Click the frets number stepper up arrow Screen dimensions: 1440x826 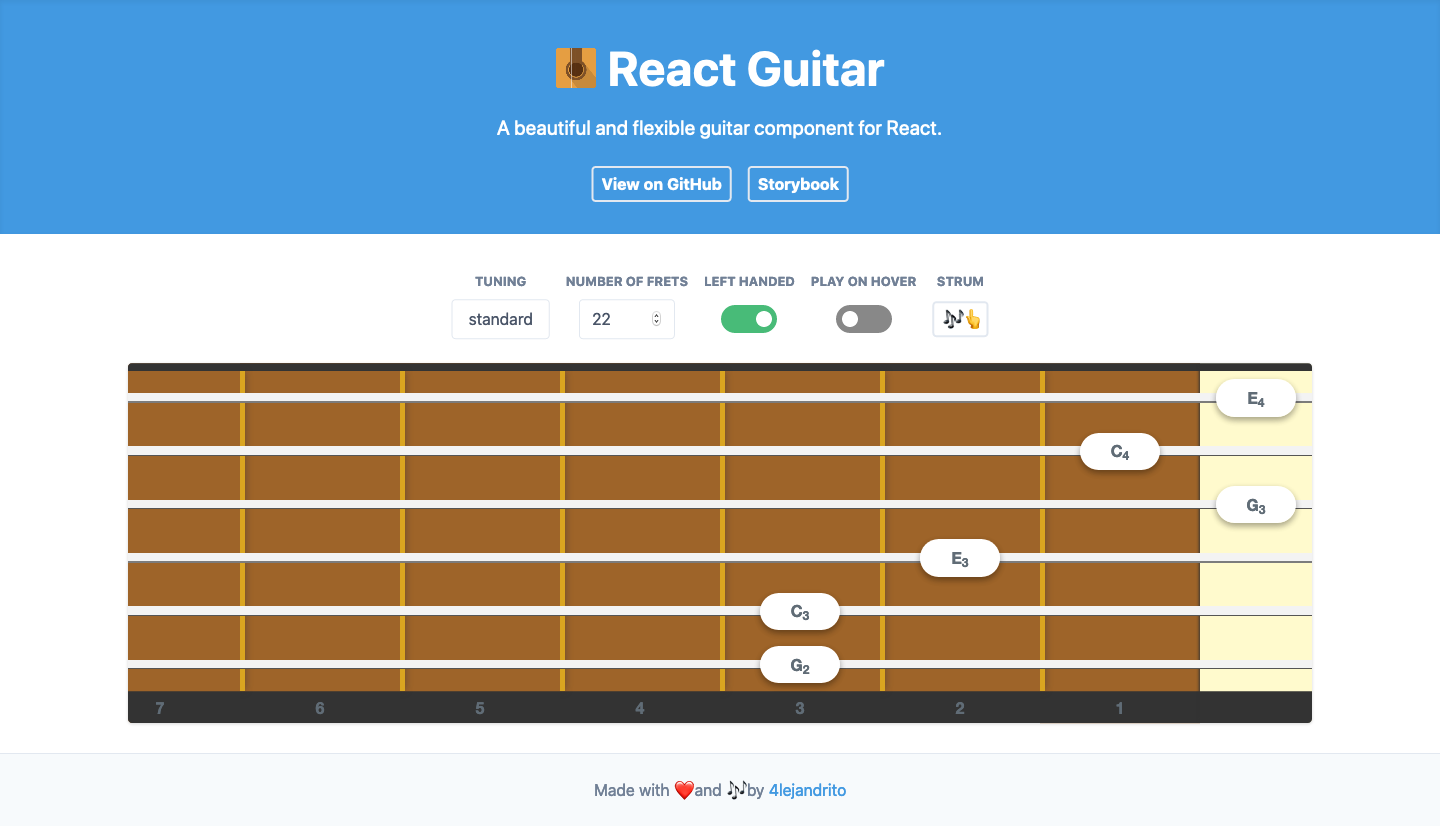[x=657, y=313]
